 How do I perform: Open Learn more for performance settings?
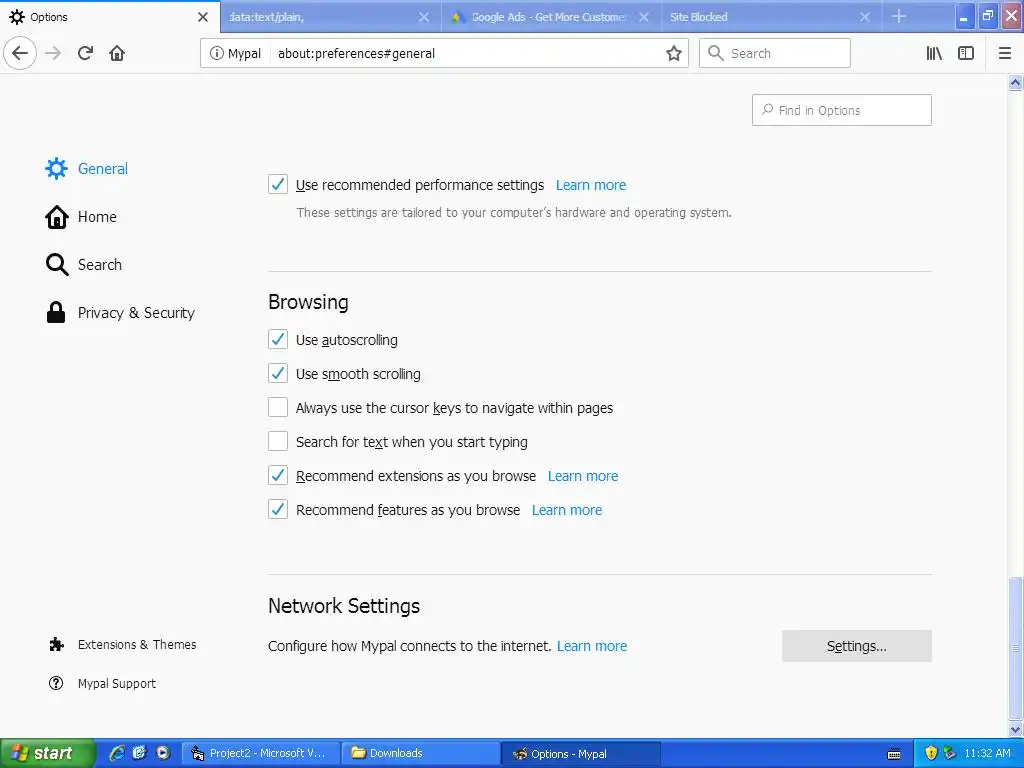pyautogui.click(x=590, y=185)
